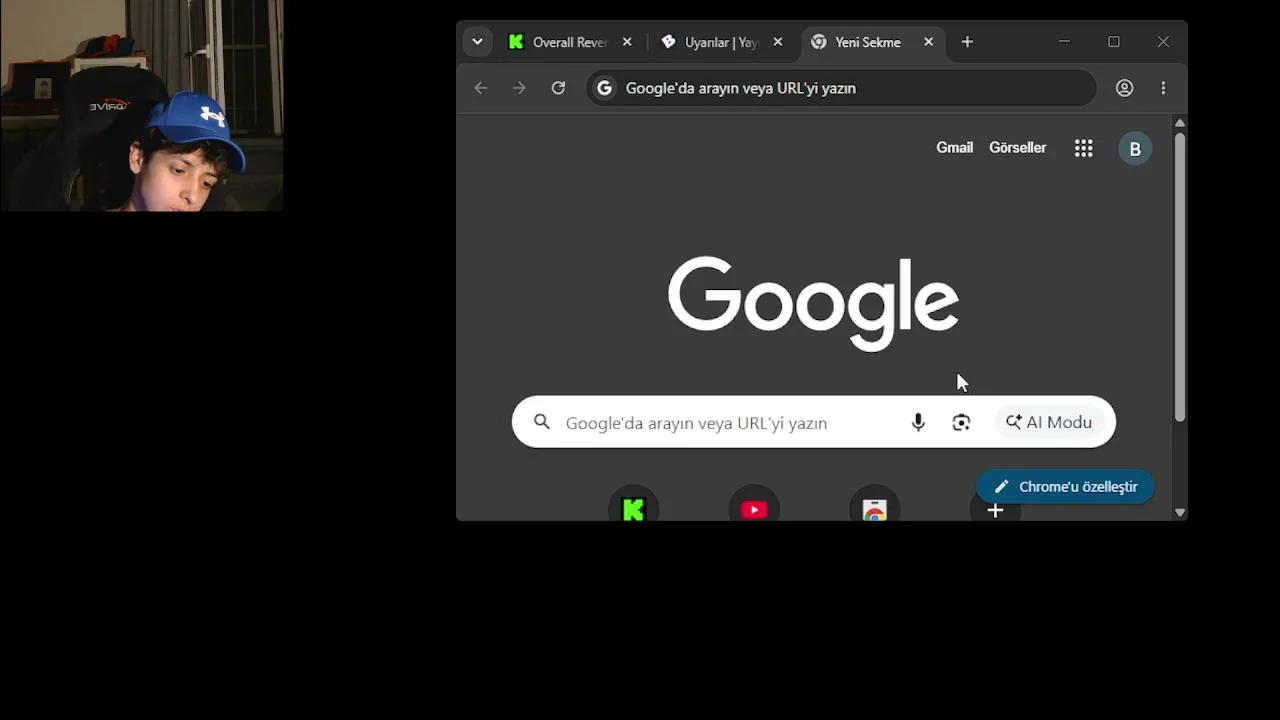Click the scrollbar up arrow
The width and height of the screenshot is (1280, 720).
(x=1180, y=123)
